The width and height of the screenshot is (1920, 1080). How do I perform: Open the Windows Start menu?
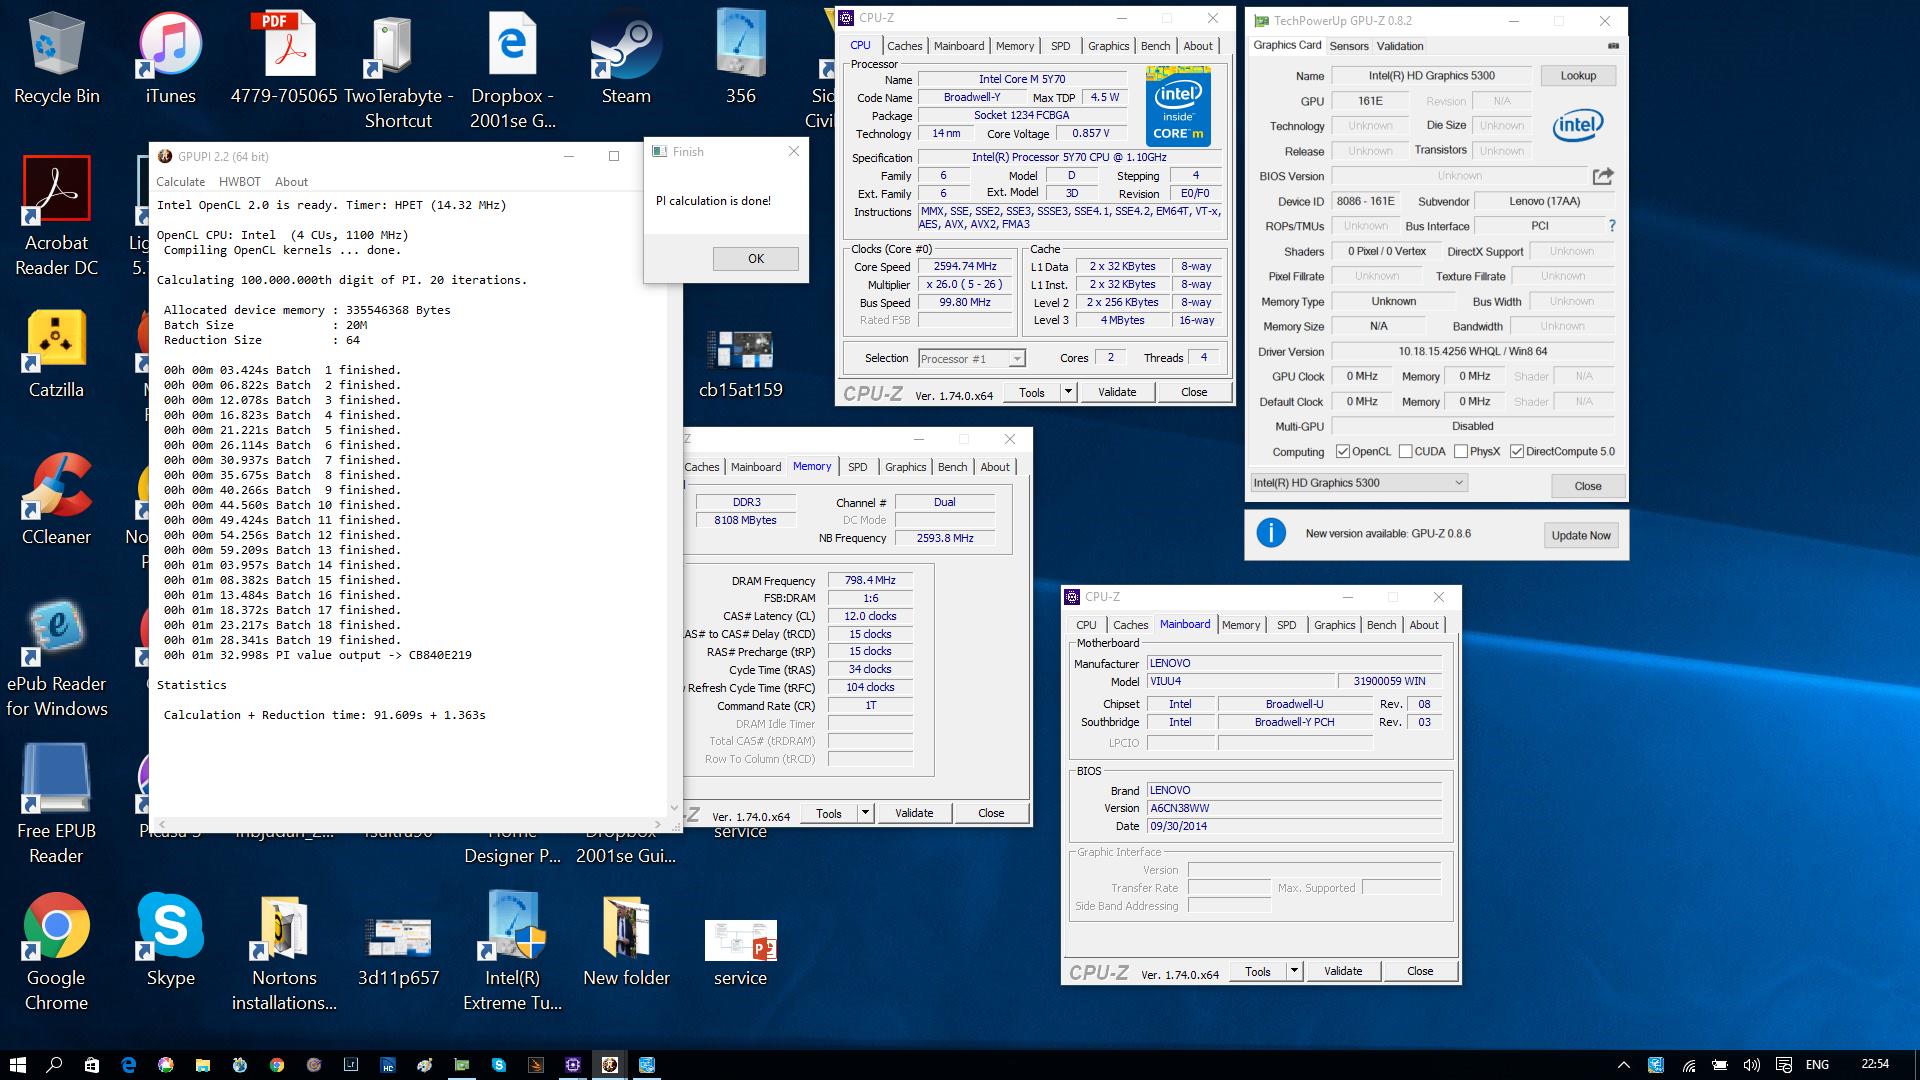(x=17, y=1064)
